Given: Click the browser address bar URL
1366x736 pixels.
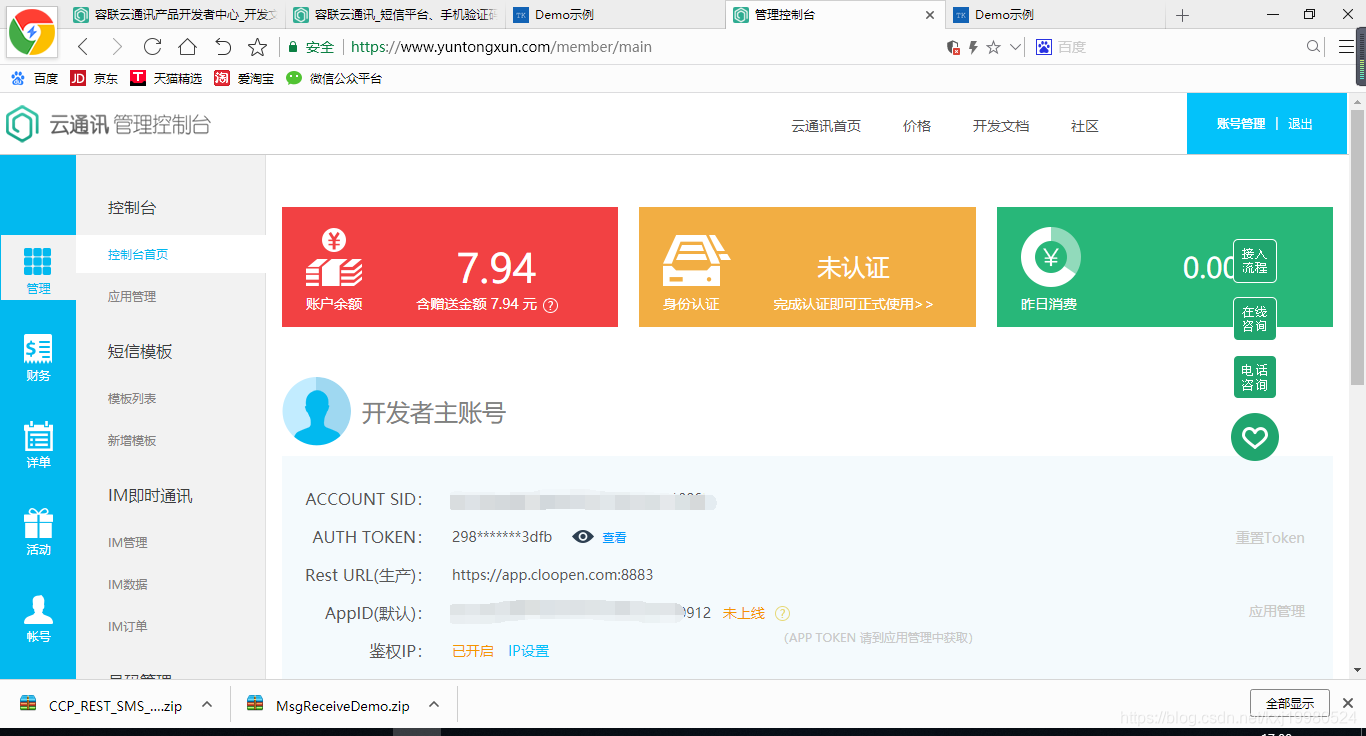Looking at the screenshot, I should pyautogui.click(x=501, y=47).
